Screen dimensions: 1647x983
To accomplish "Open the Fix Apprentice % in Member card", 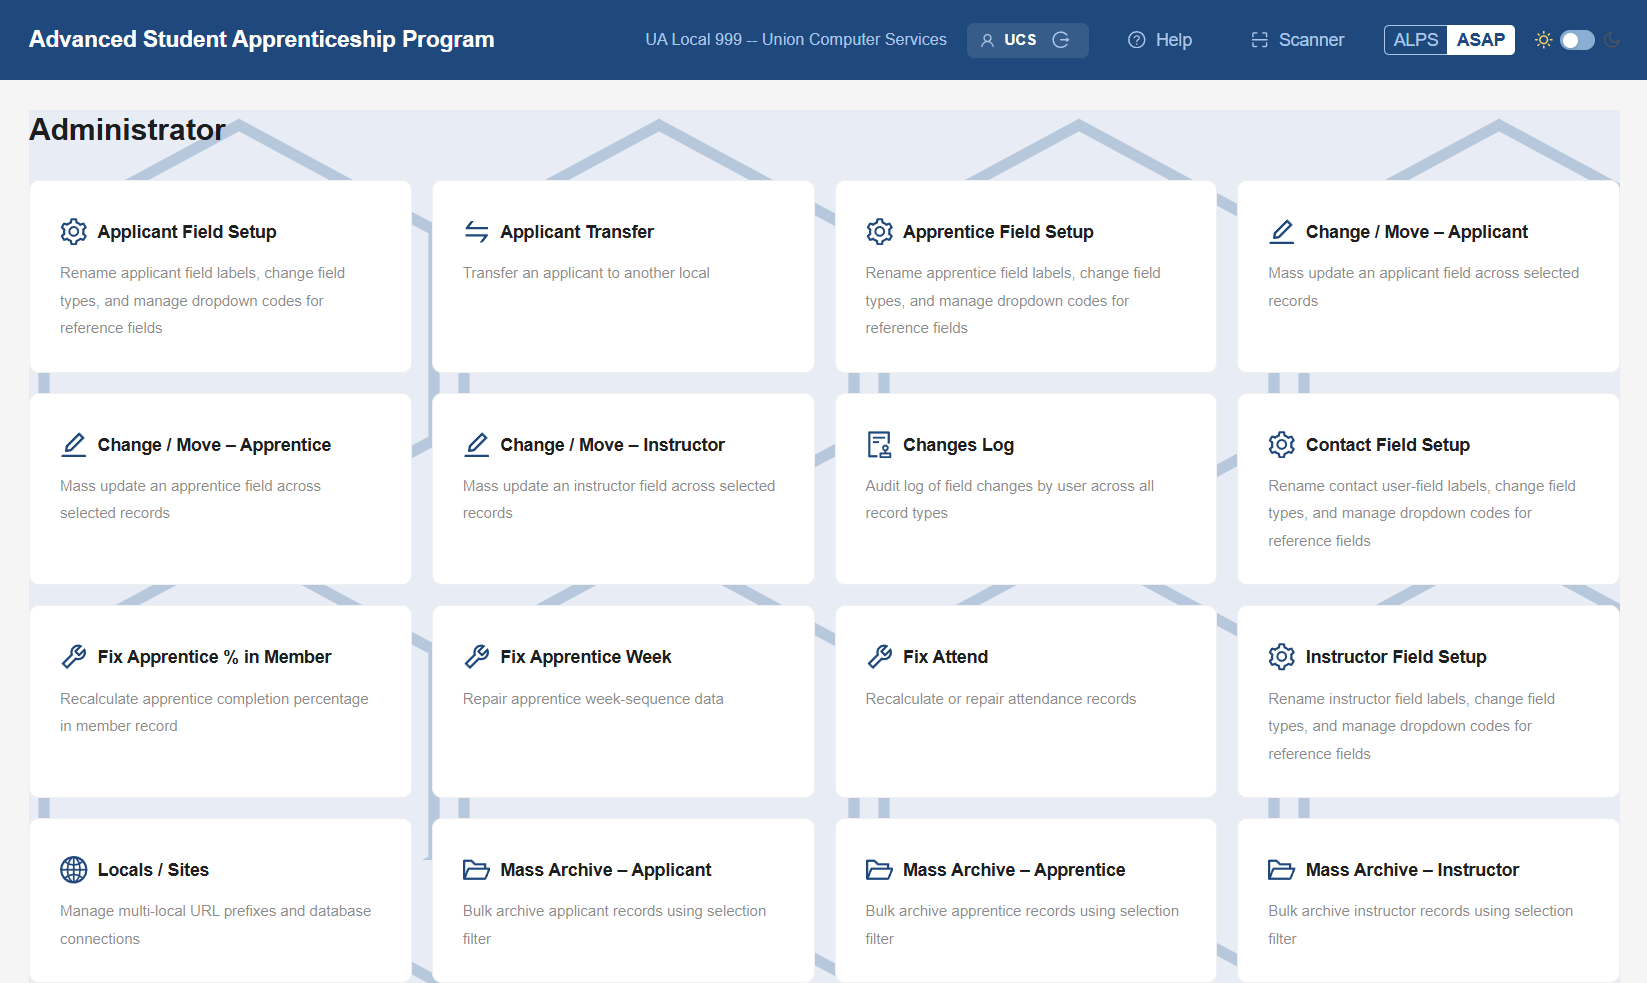I will 221,701.
